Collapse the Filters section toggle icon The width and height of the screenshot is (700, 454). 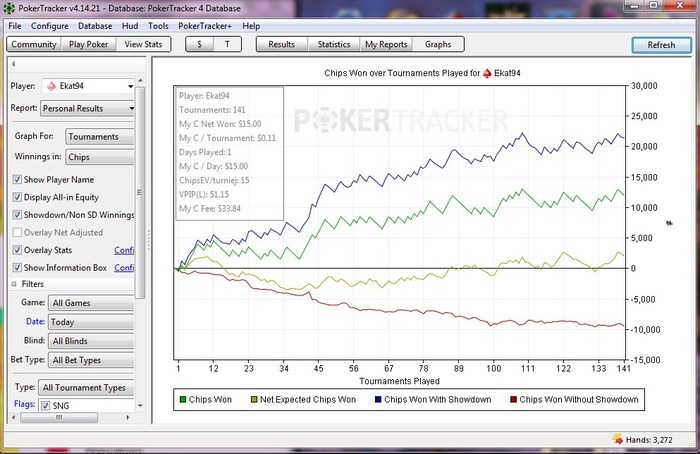(x=14, y=284)
